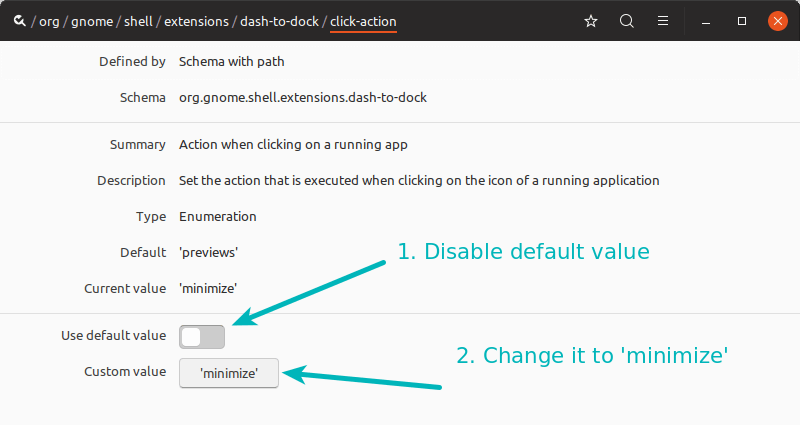Toggle the Use default value switch
This screenshot has height=425, width=800.
(202, 337)
